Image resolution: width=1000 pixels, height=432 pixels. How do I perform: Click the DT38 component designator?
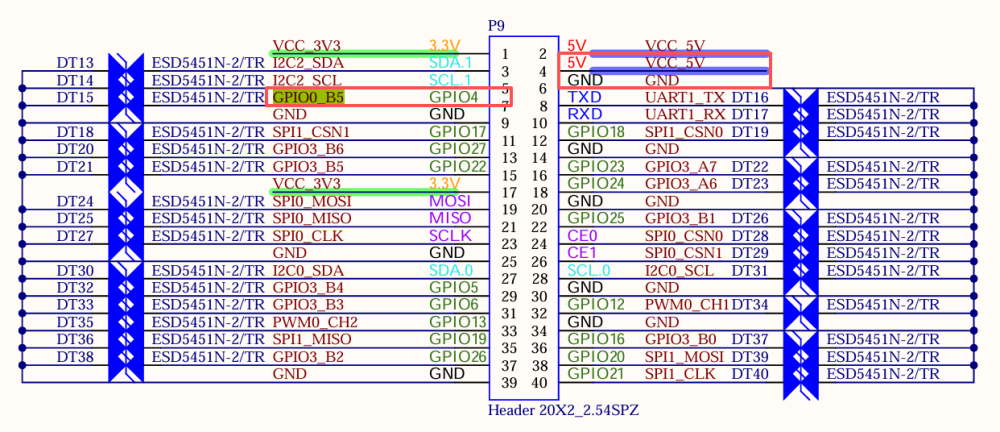tap(75, 357)
